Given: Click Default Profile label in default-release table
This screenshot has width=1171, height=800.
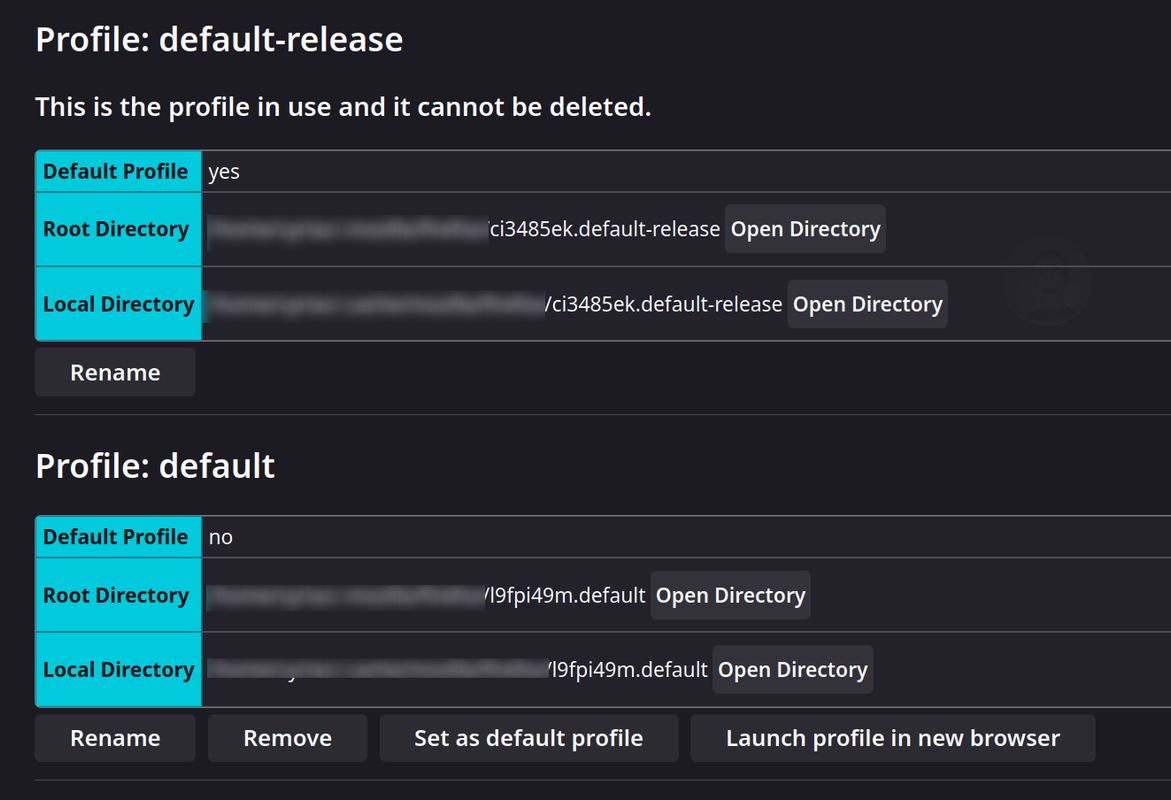Looking at the screenshot, I should pyautogui.click(x=119, y=172).
